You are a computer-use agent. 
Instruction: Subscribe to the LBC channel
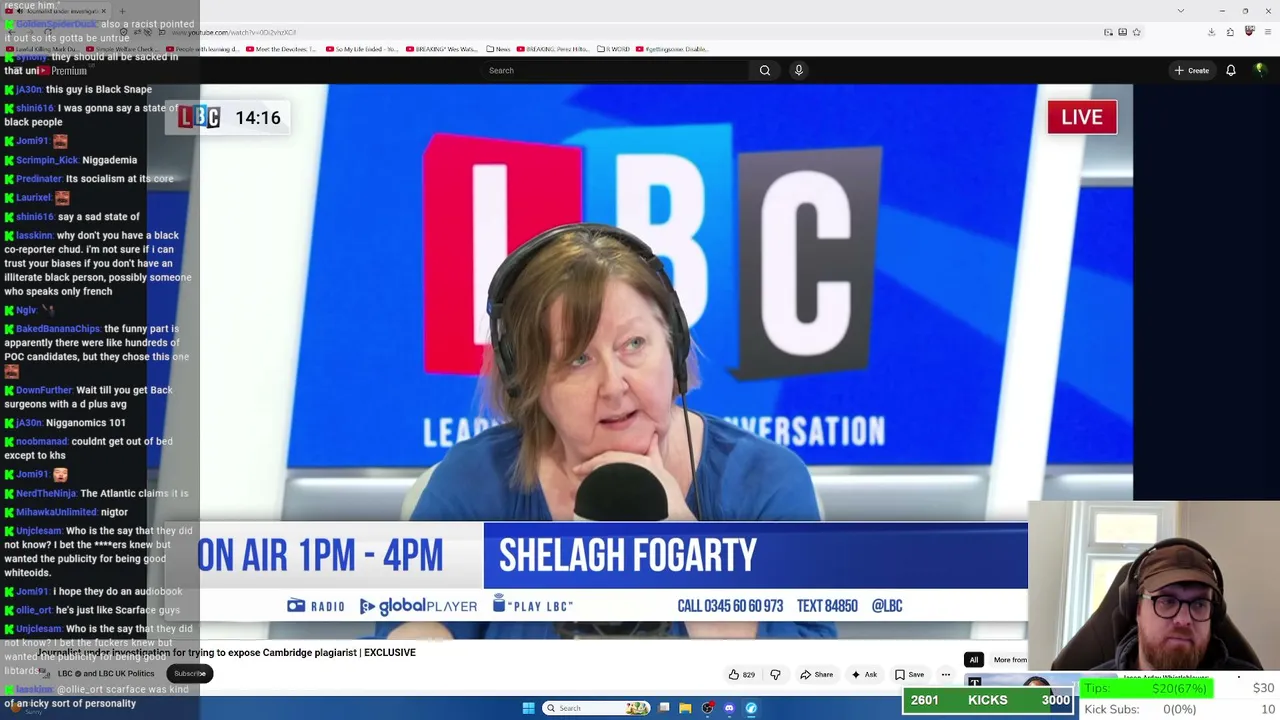pos(189,674)
